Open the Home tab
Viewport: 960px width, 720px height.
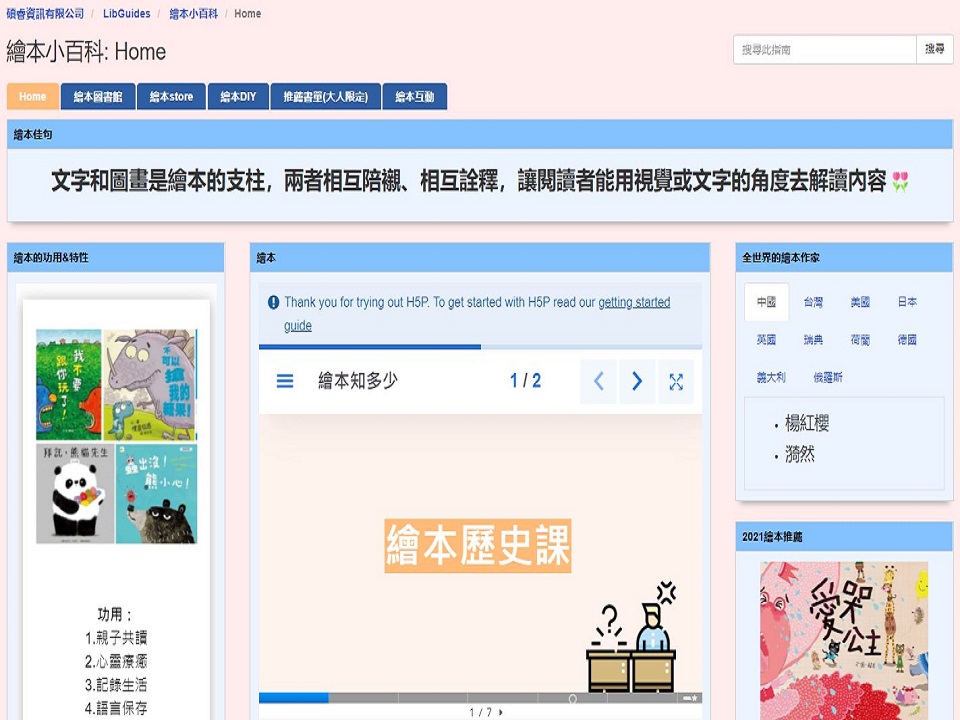[x=32, y=96]
